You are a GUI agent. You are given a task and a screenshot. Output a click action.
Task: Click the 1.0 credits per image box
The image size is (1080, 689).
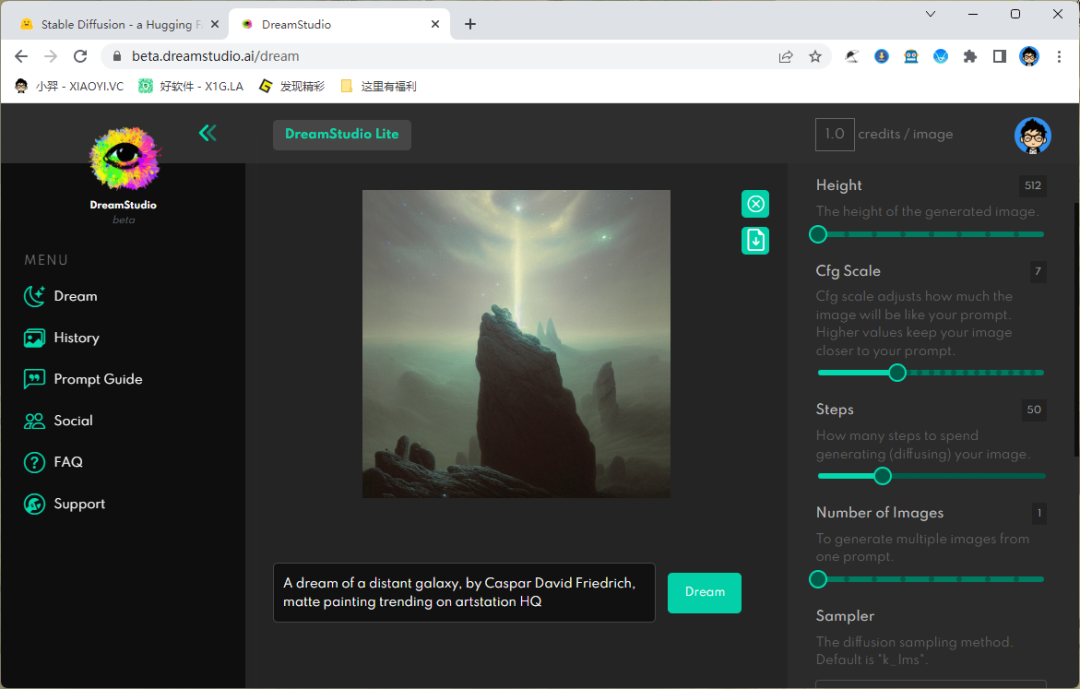point(835,134)
